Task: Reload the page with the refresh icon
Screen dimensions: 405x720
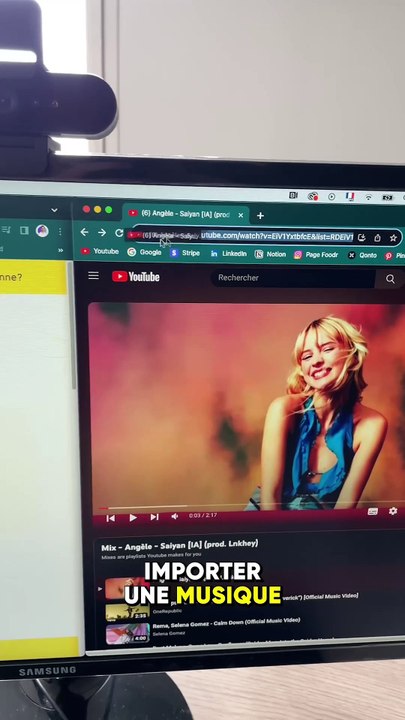Action: click(119, 233)
